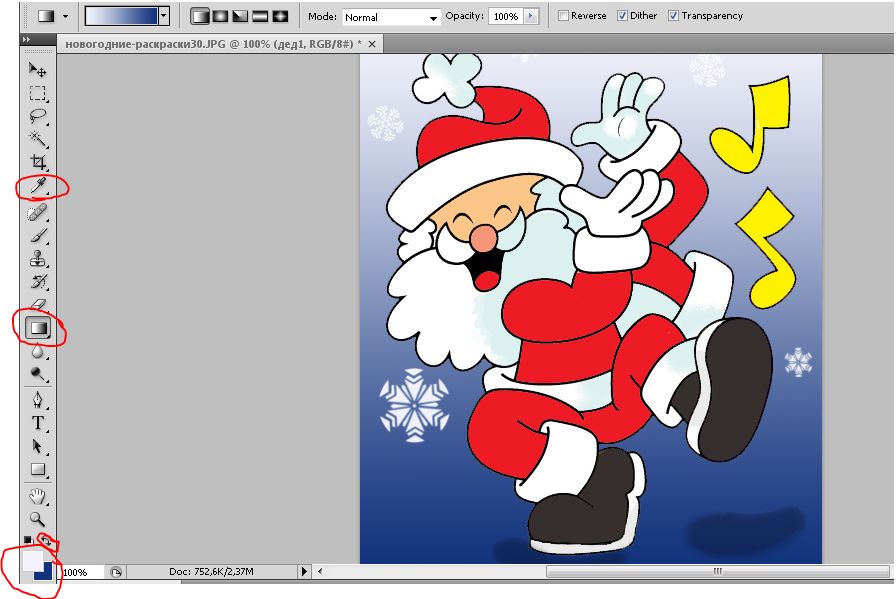Select the Move tool
Image resolution: width=896 pixels, height=599 pixels.
[38, 70]
